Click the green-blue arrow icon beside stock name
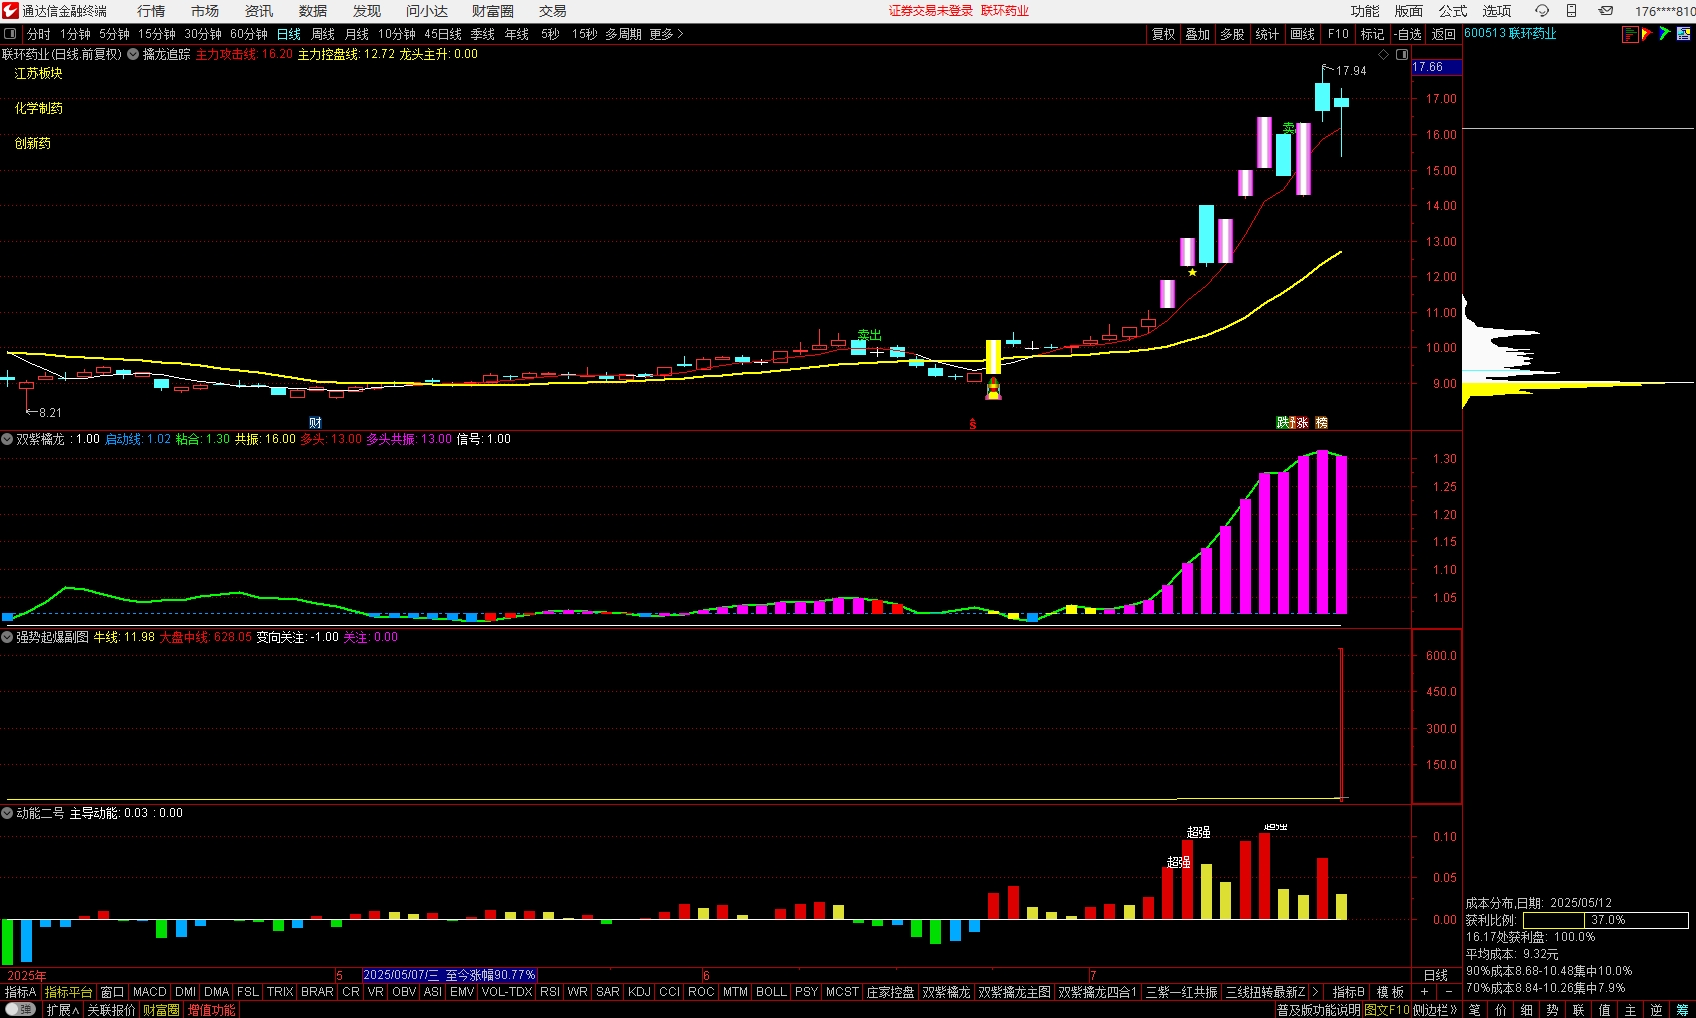Screen dimensions: 1696x1018 pyautogui.click(x=1665, y=34)
